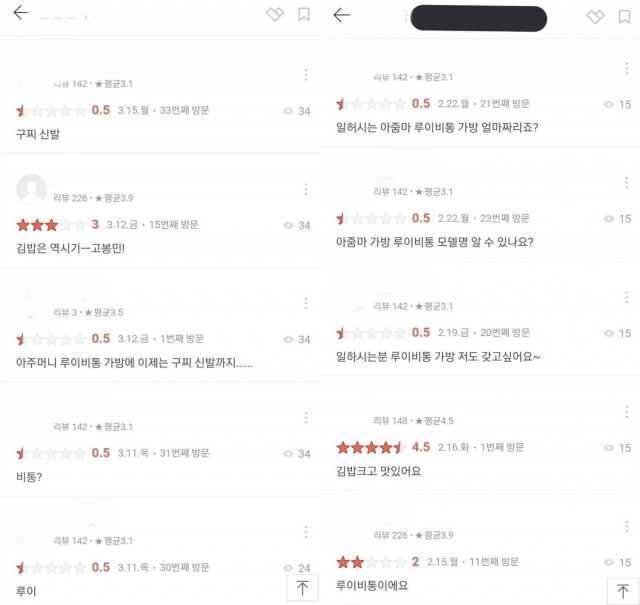Tap the heart icon in right header

(x=595, y=17)
